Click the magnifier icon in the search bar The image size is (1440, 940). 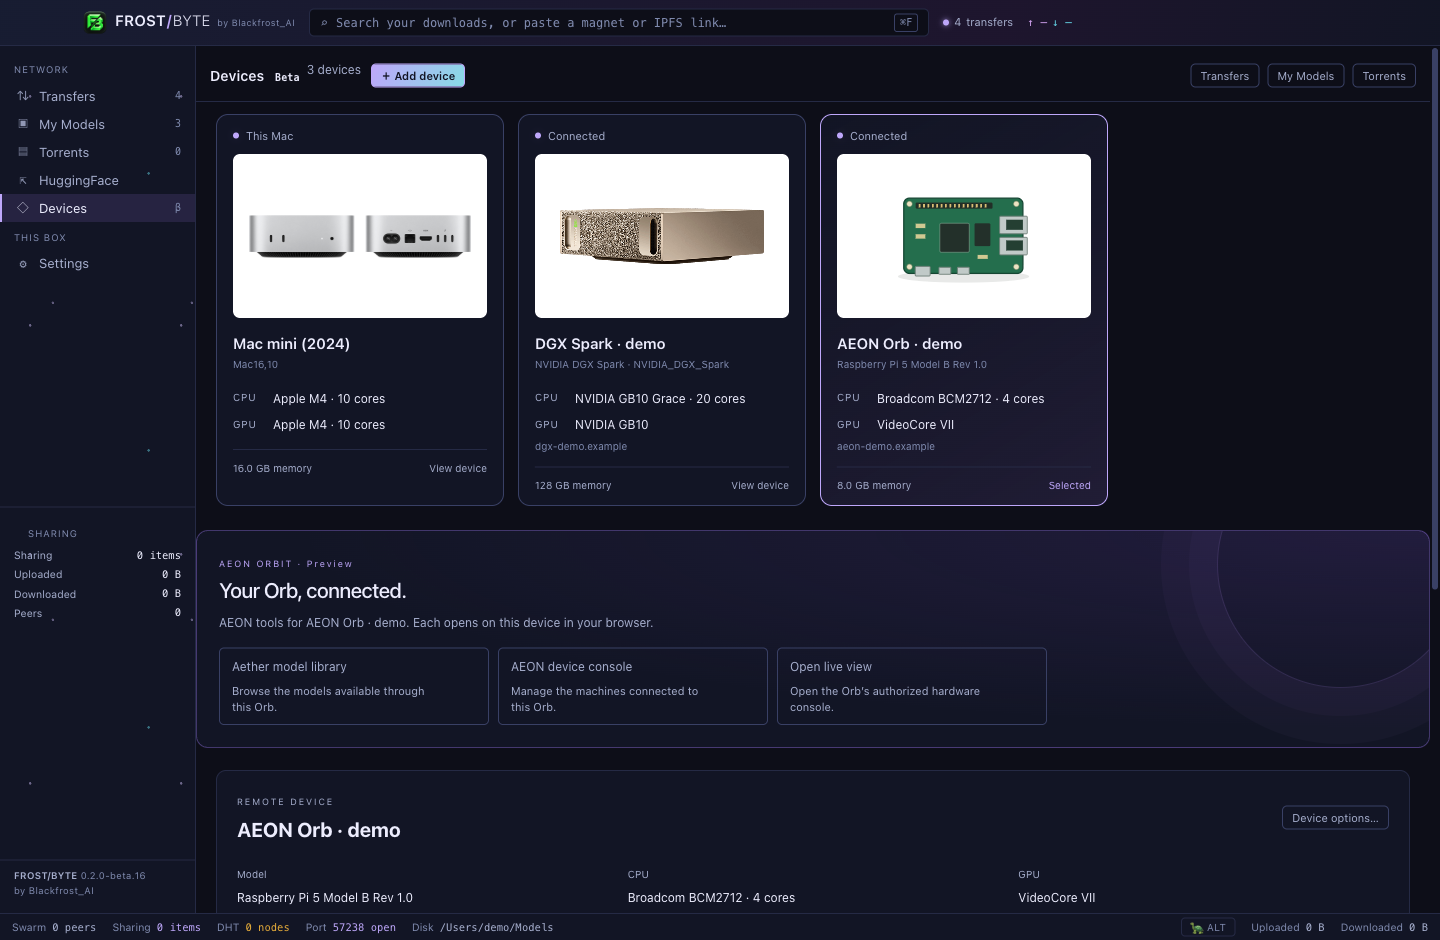(x=324, y=23)
